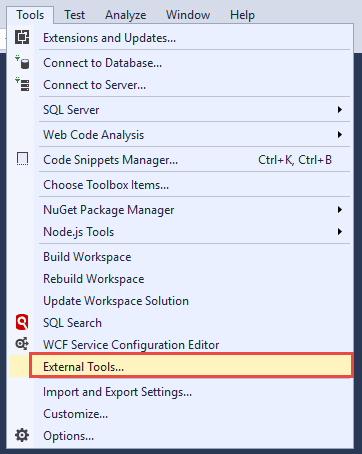Expand the NuGet Package Manager submenu arrow

coord(340,210)
